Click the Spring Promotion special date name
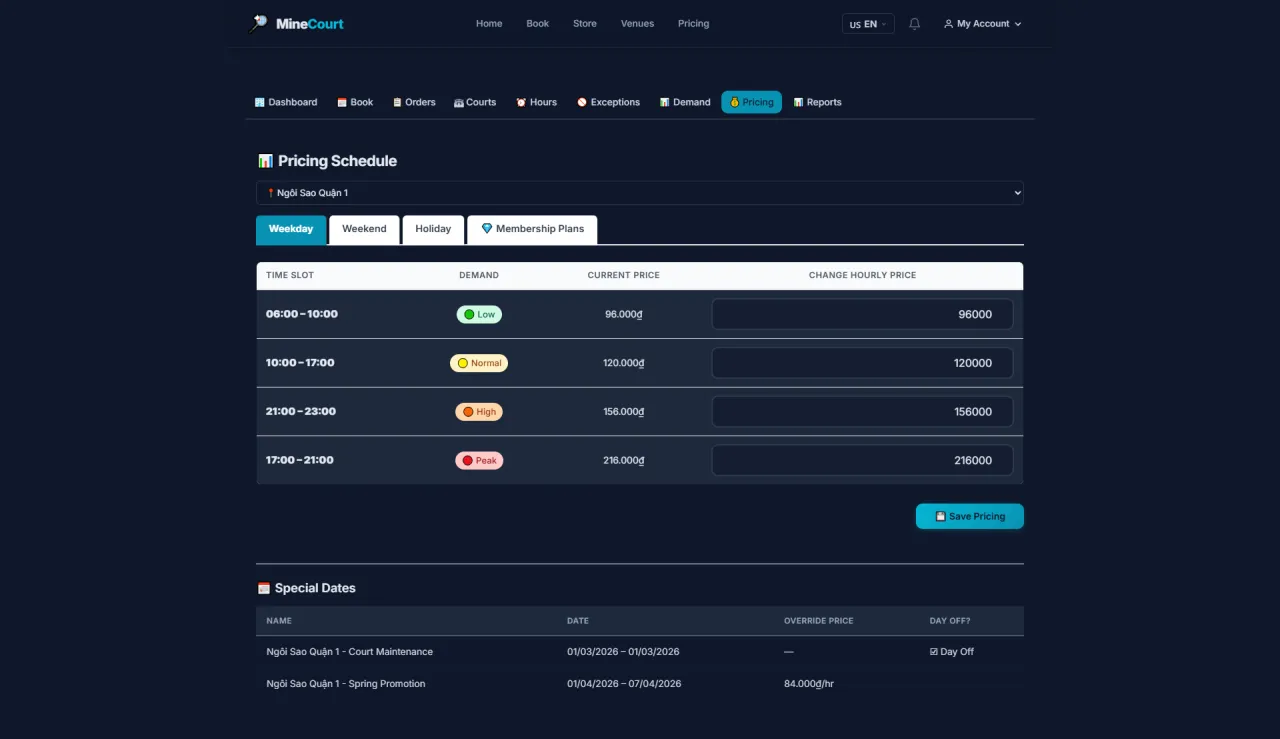The height and width of the screenshot is (739, 1280). pos(346,684)
